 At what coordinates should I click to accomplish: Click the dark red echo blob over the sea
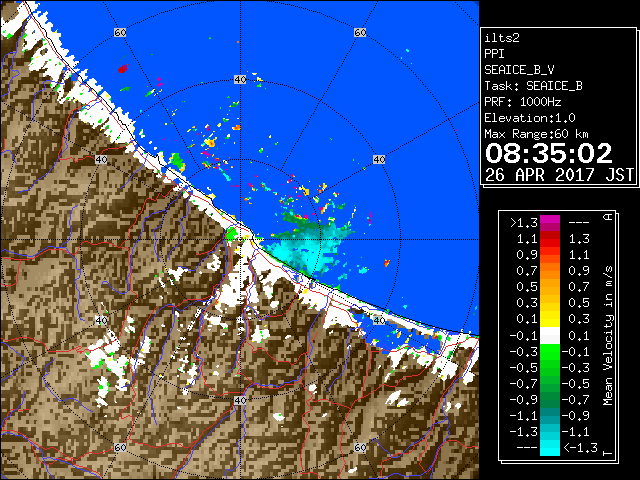coord(123,69)
